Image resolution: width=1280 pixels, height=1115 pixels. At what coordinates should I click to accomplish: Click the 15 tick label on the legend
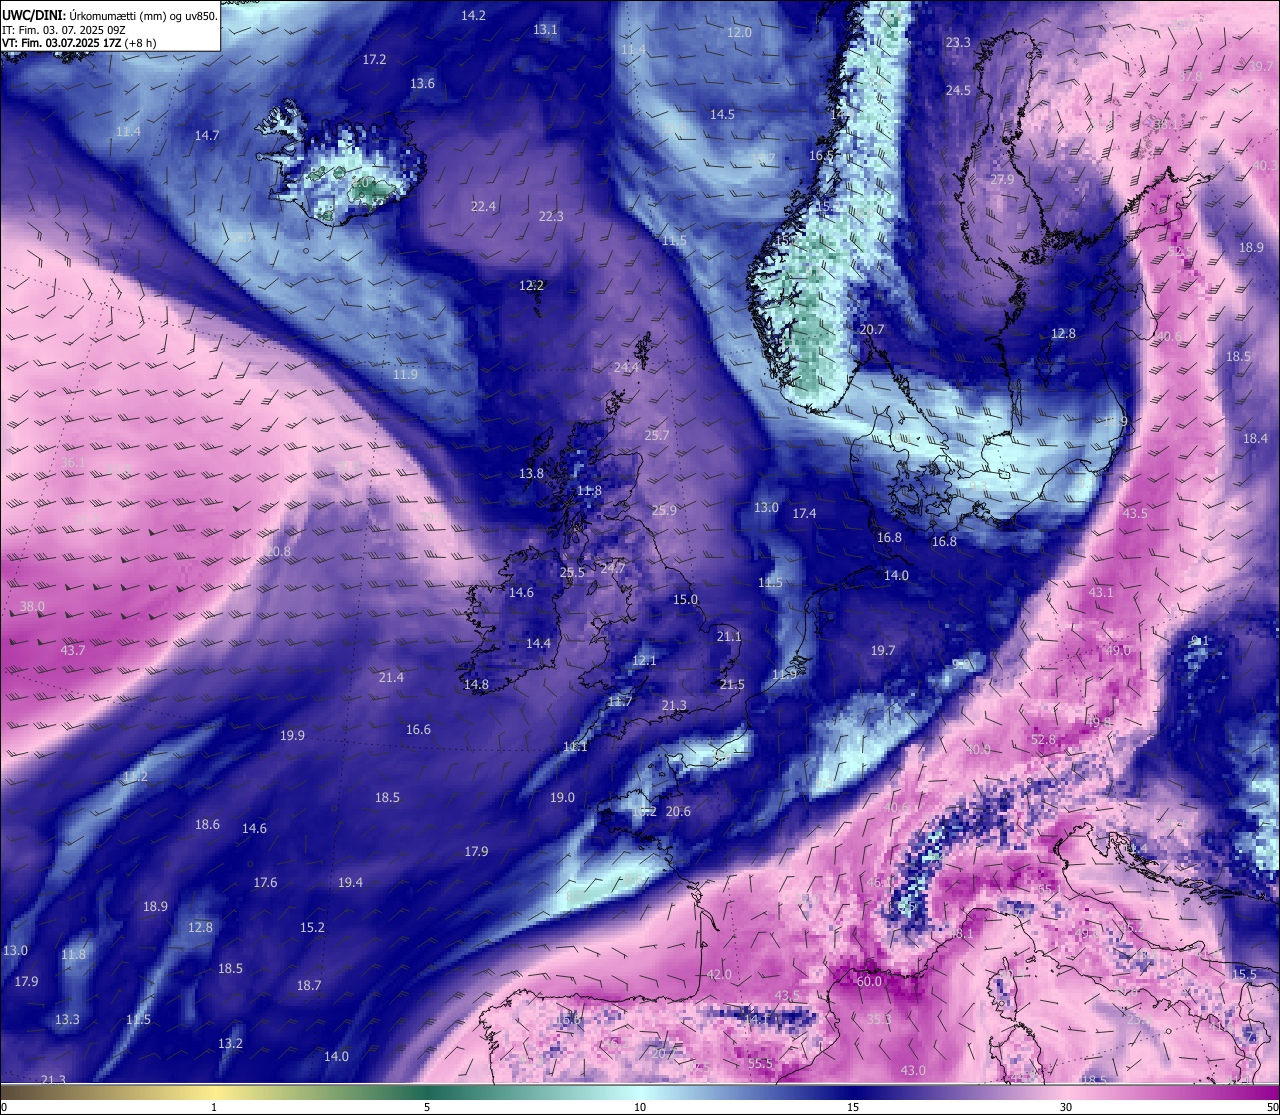[853, 1107]
